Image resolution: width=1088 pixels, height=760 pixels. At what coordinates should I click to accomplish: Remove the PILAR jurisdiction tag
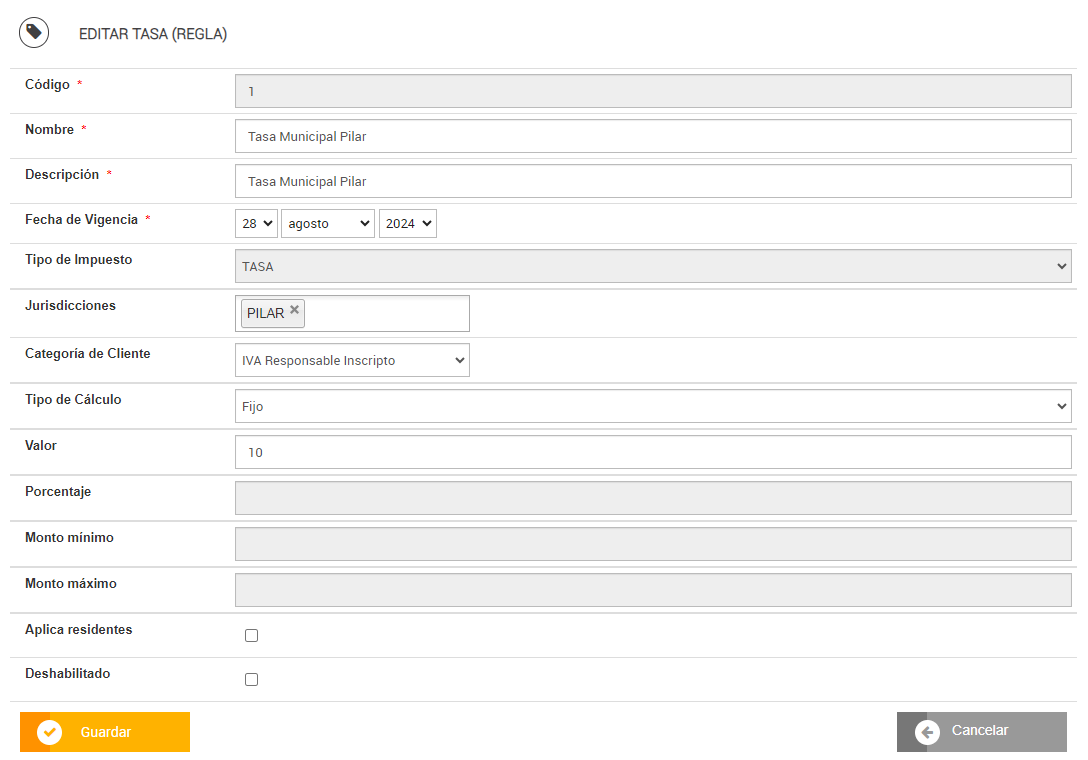294,310
